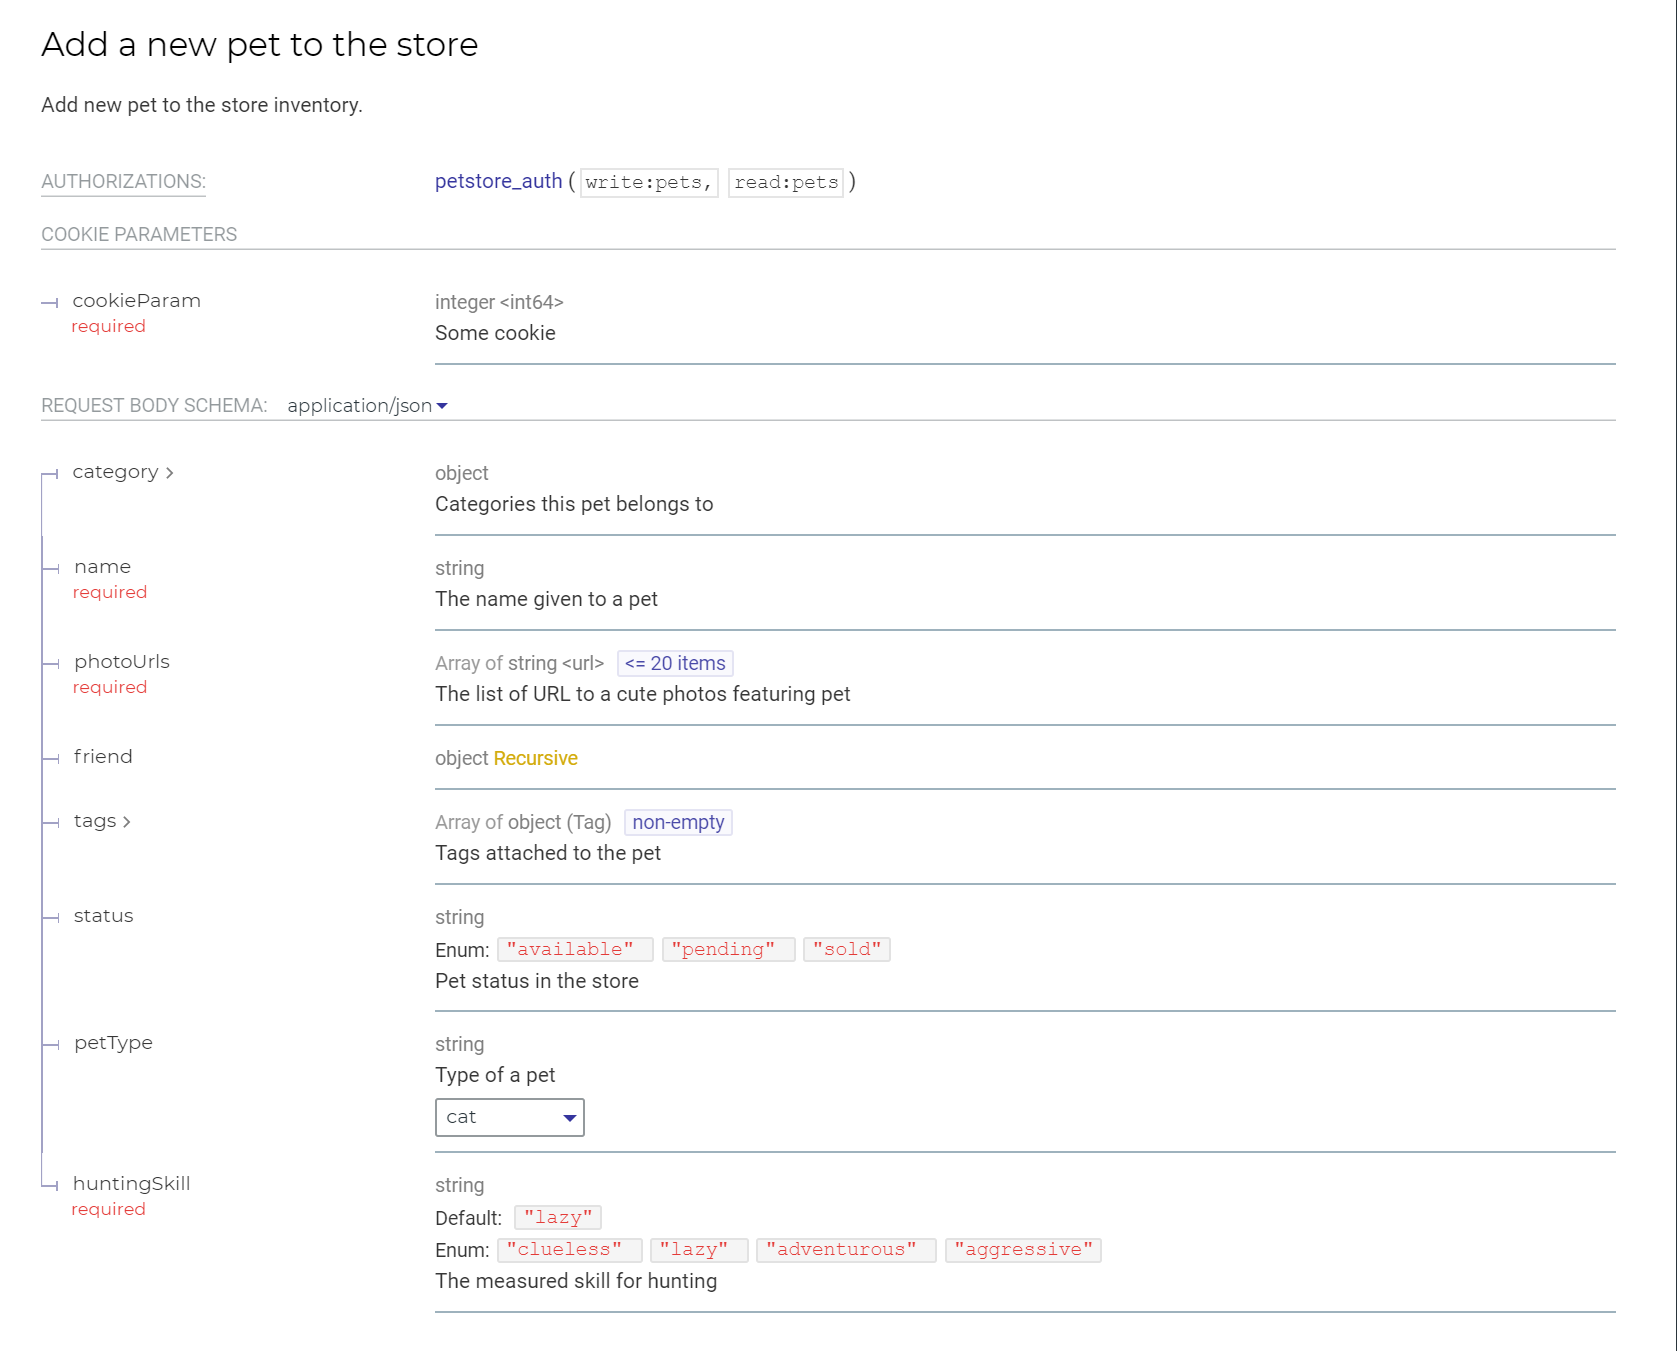Viewport: 1677px width, 1351px height.
Task: Click the COOKIE PARAMETERS section header
Action: [x=139, y=234]
